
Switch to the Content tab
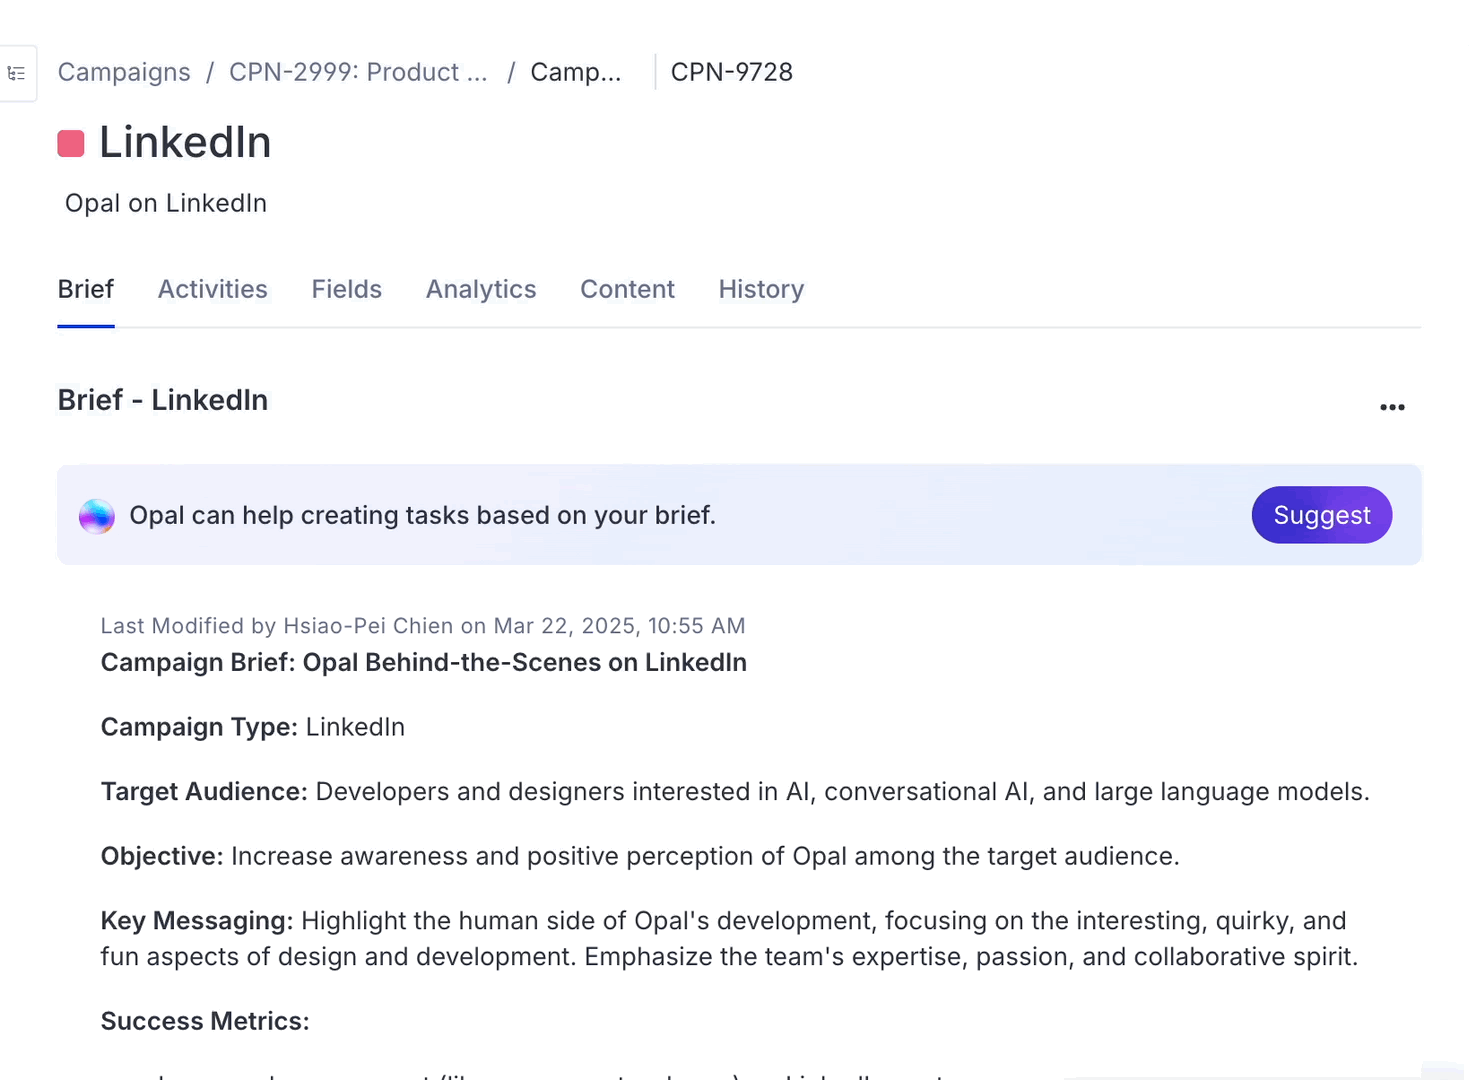pos(627,289)
